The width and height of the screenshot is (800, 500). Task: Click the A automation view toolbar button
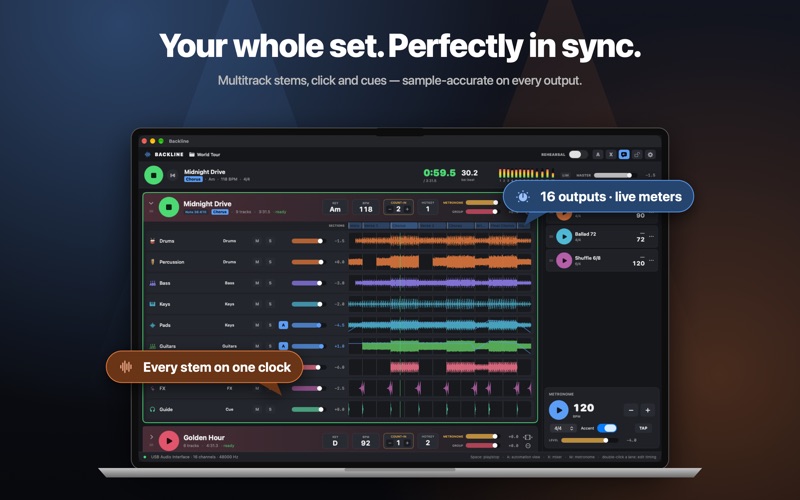[x=597, y=154]
